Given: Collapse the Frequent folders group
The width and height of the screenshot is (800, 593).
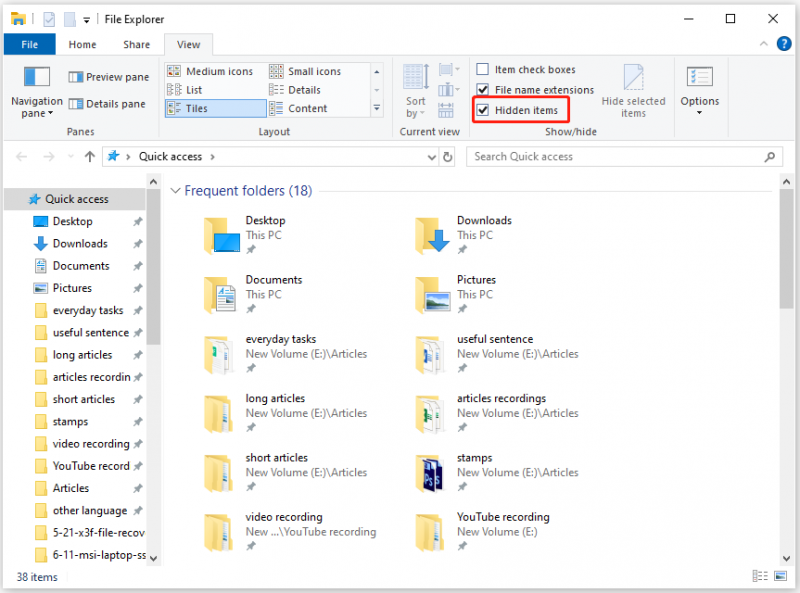Looking at the screenshot, I should coord(175,191).
